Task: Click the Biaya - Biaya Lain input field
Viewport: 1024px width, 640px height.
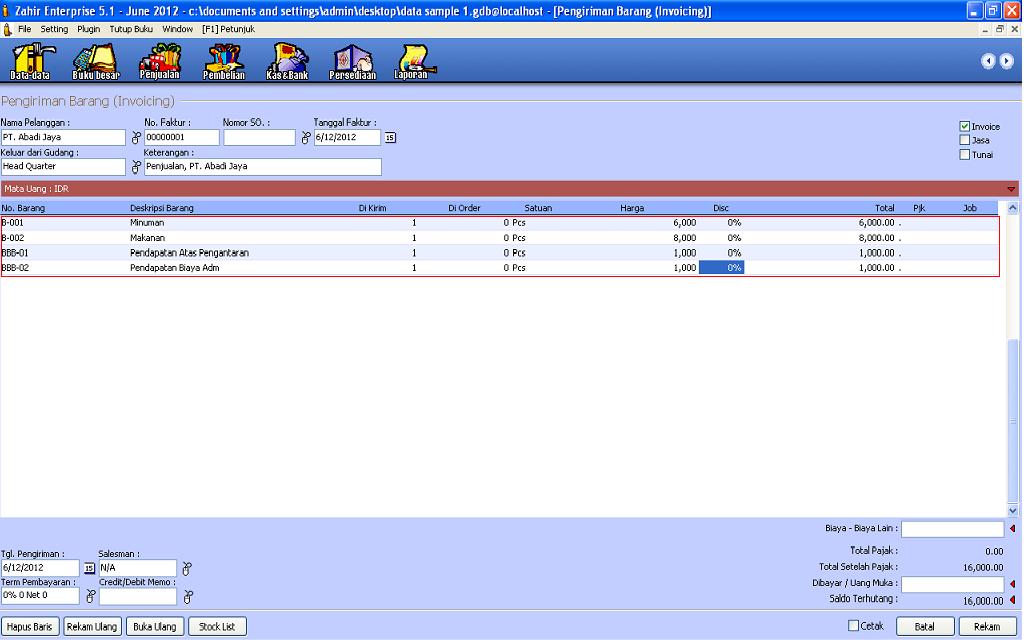Action: tap(952, 528)
